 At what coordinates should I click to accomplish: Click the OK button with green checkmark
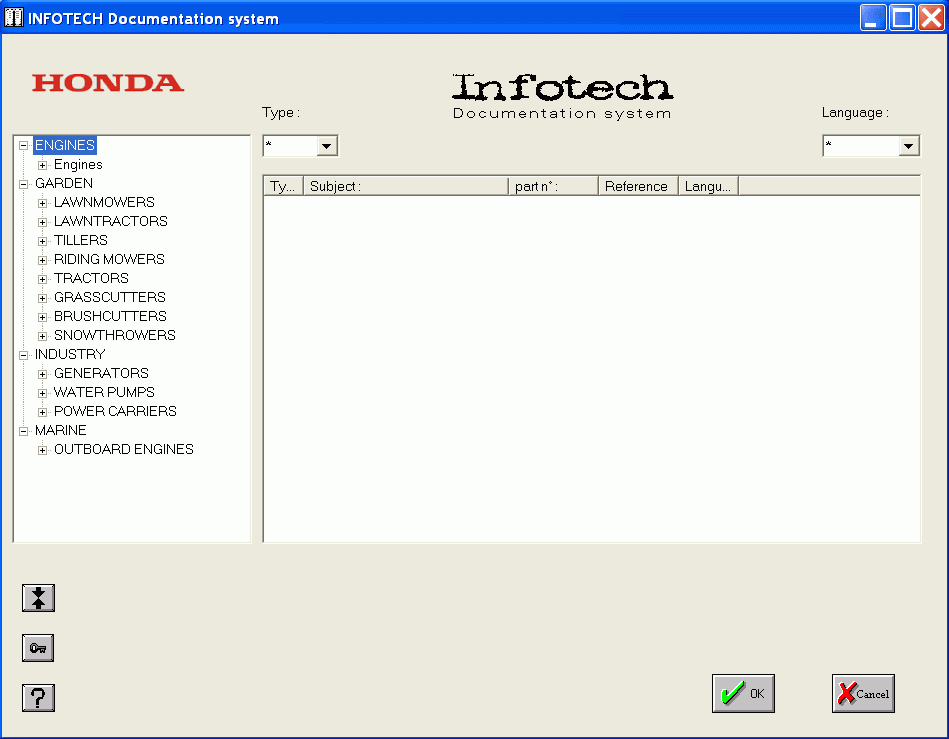[x=743, y=694]
